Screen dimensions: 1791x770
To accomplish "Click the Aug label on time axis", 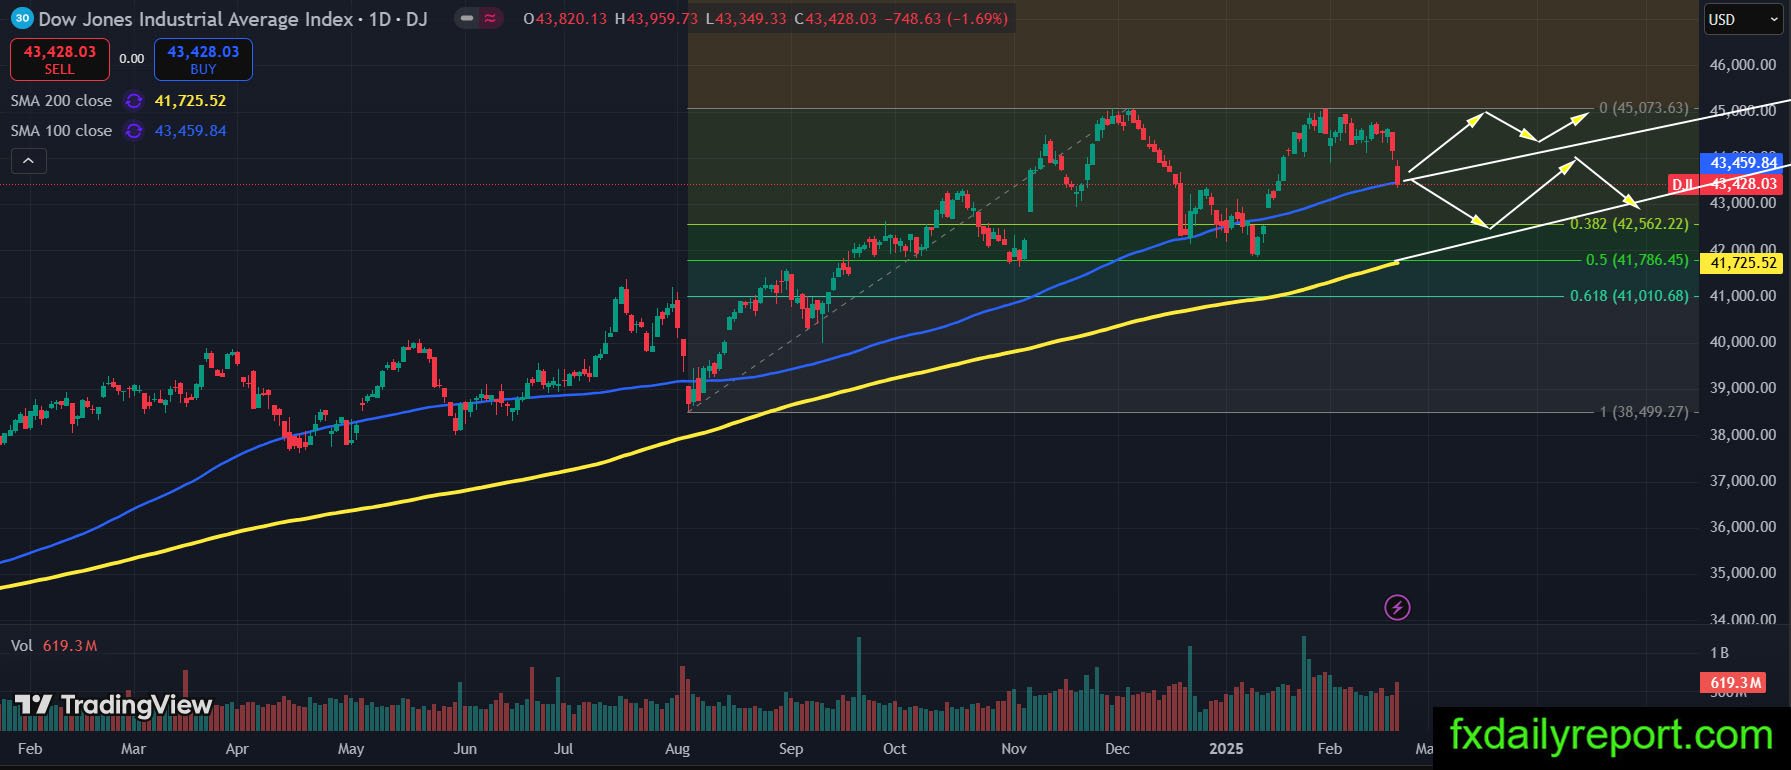I will (x=677, y=749).
